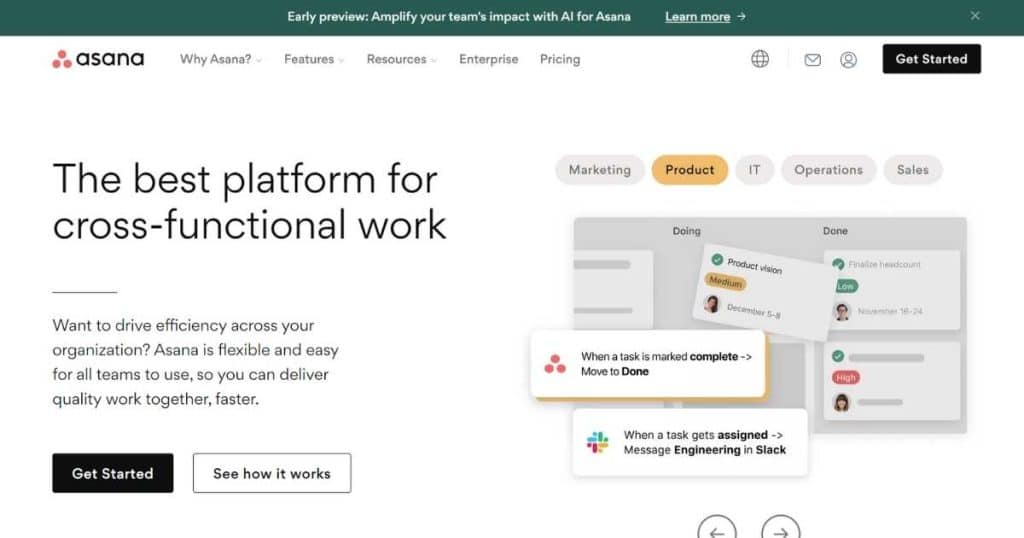
Task: Click the Product vision task title
Action: tap(754, 266)
